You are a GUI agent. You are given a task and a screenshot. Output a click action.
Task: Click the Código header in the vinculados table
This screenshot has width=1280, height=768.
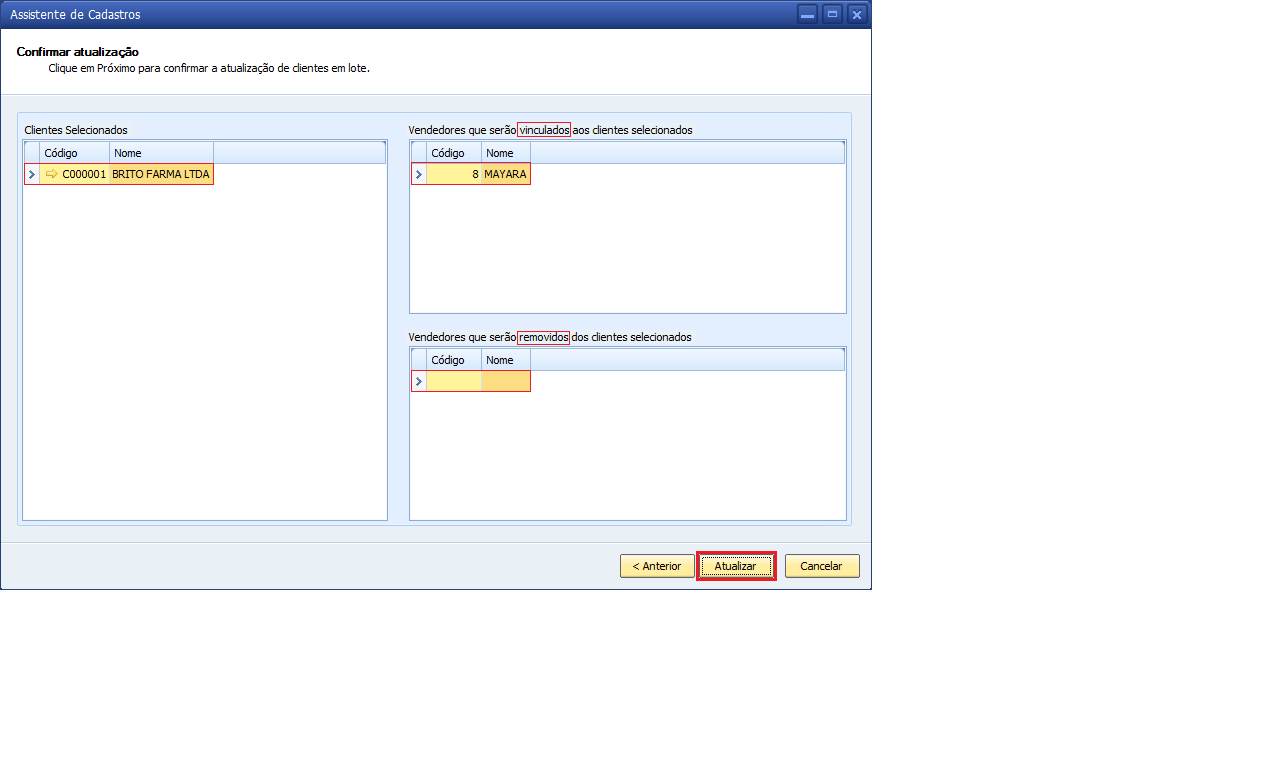click(454, 153)
